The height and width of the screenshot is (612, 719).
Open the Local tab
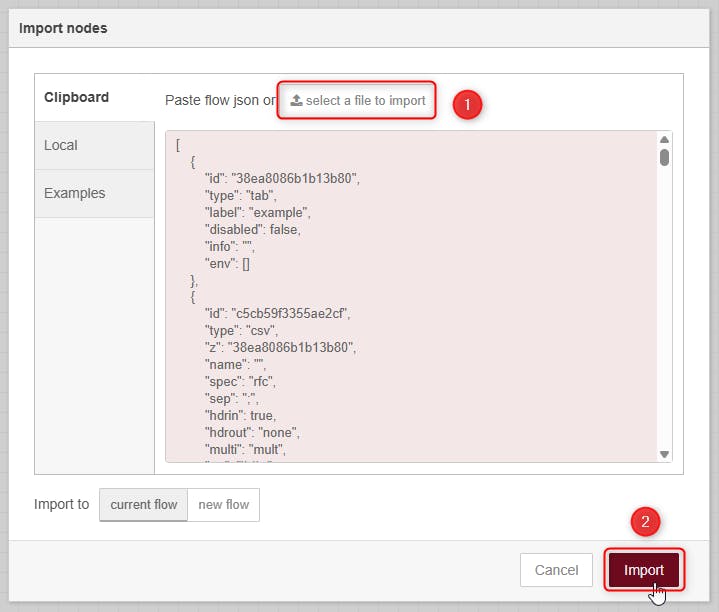click(x=61, y=145)
